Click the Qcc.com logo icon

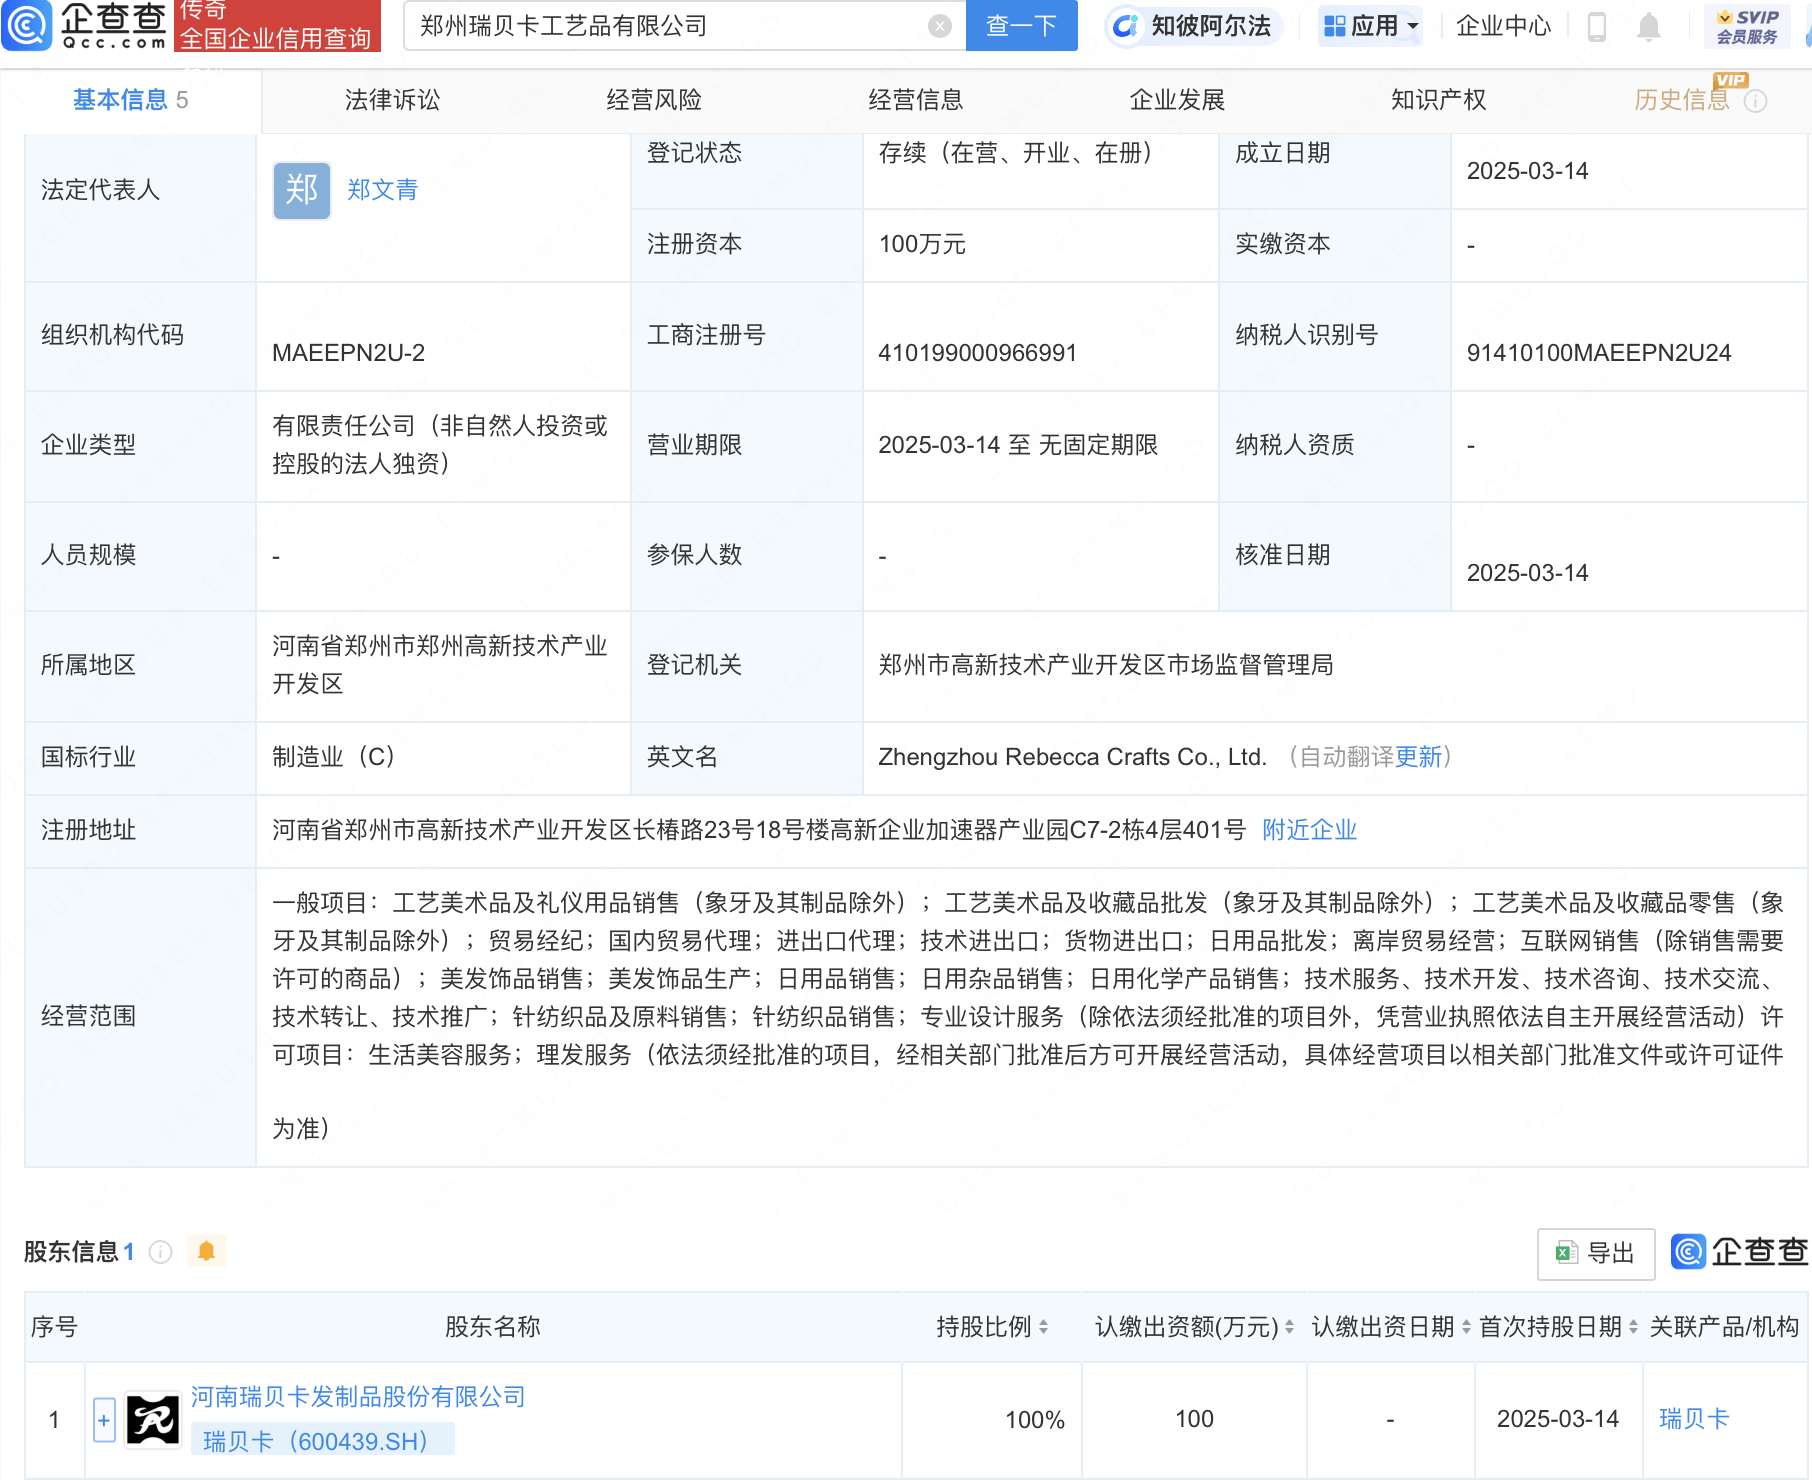(x=27, y=25)
